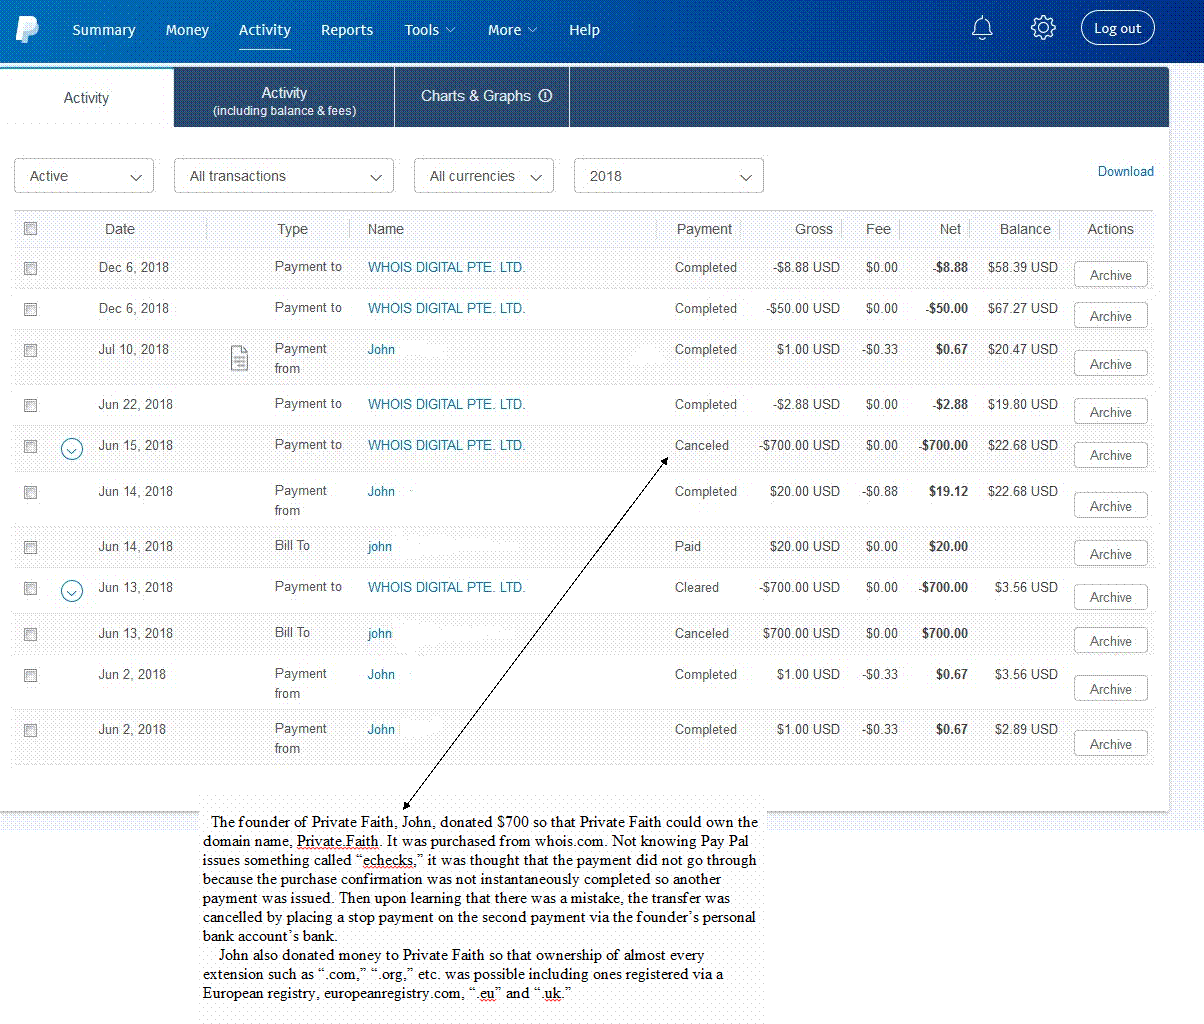Archive the Jun 22 -$2.88 payment
The width and height of the screenshot is (1204, 1024).
click(1111, 412)
